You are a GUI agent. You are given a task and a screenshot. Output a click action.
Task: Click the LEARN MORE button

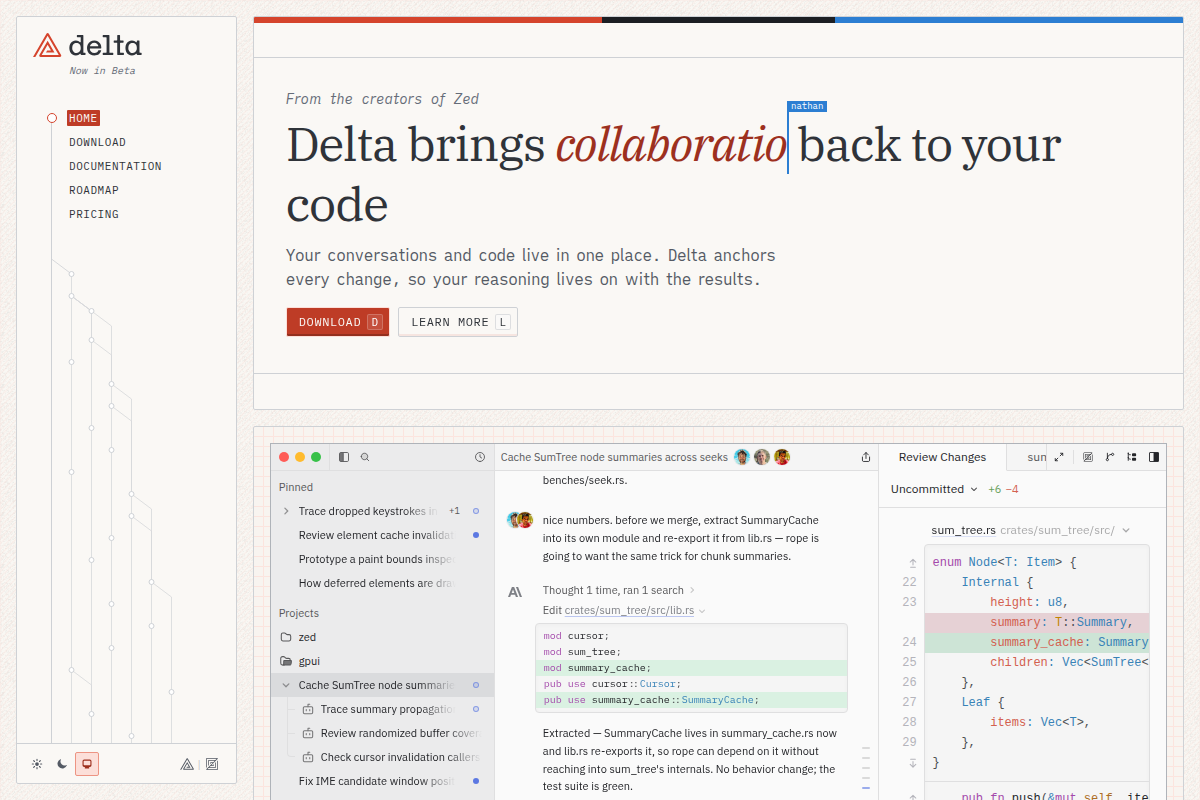[458, 322]
